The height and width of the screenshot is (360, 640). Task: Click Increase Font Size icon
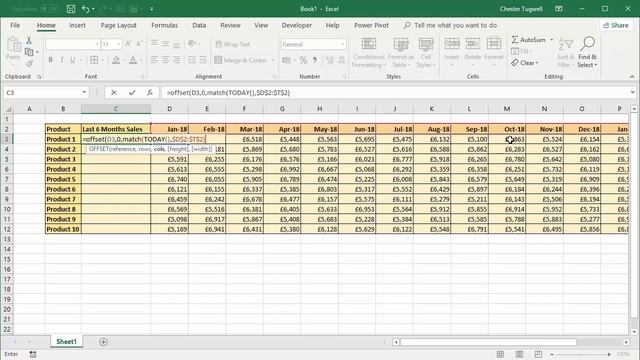coord(128,44)
